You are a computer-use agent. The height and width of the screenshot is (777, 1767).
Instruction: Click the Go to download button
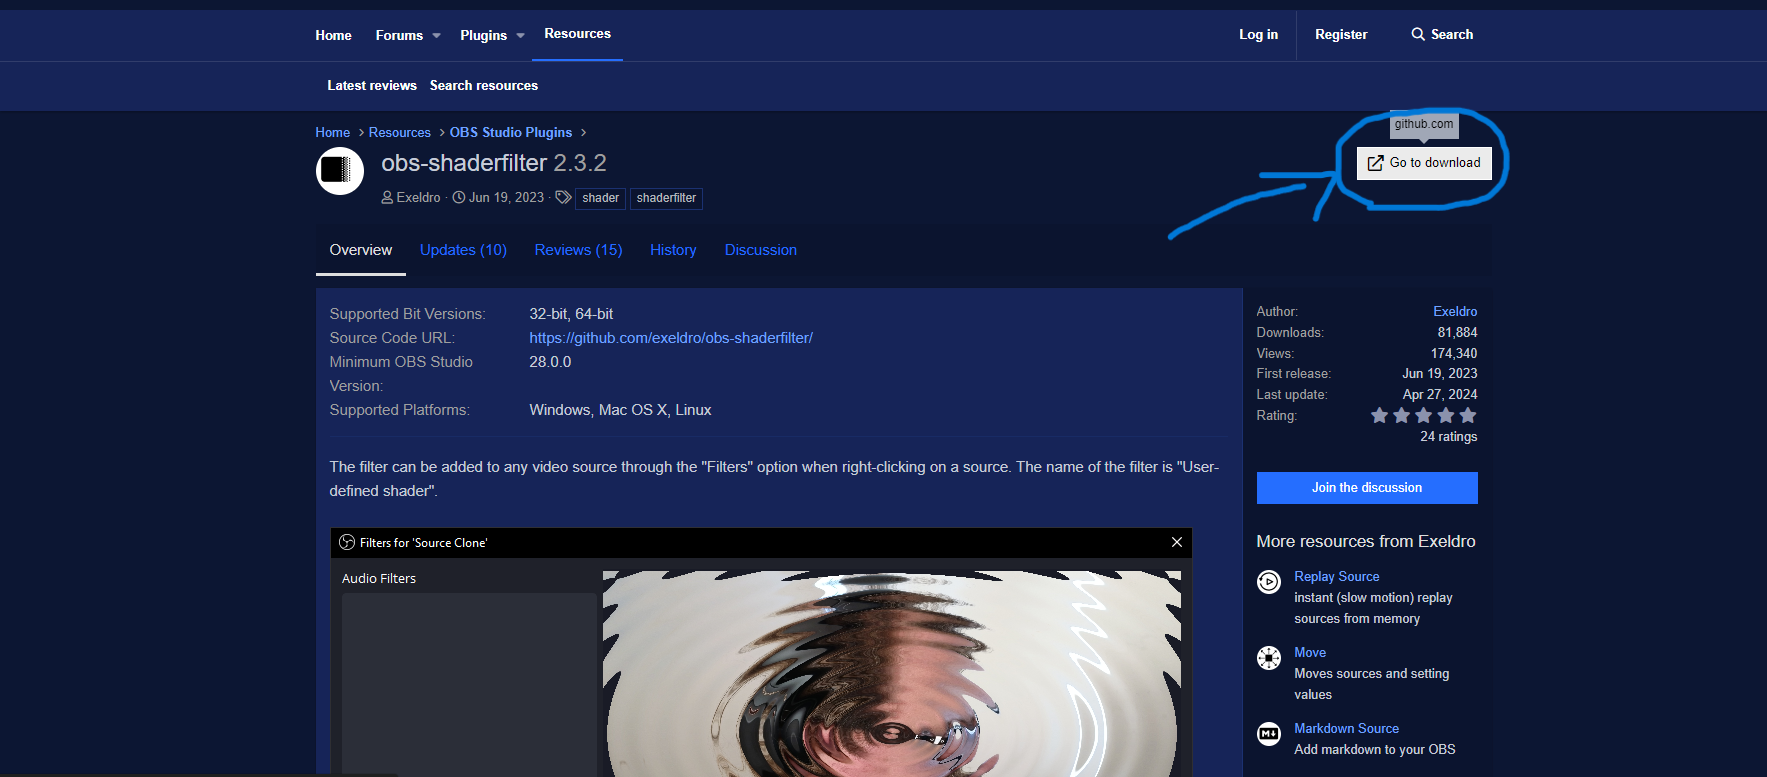1424,163
